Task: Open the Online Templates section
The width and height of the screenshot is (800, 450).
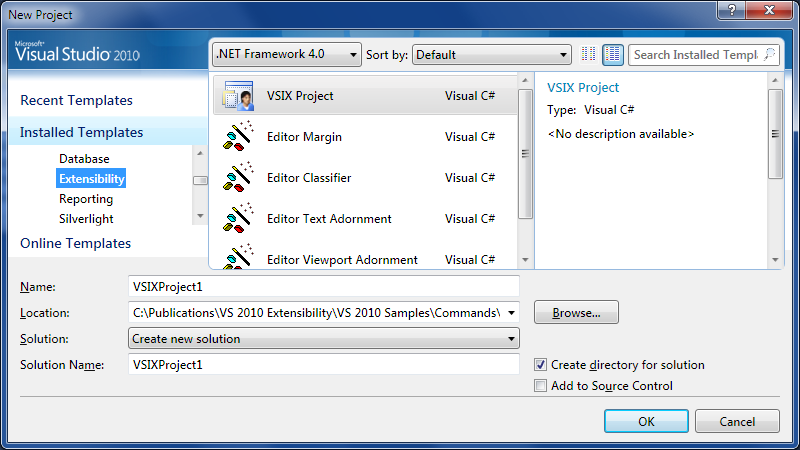Action: pyautogui.click(x=75, y=243)
